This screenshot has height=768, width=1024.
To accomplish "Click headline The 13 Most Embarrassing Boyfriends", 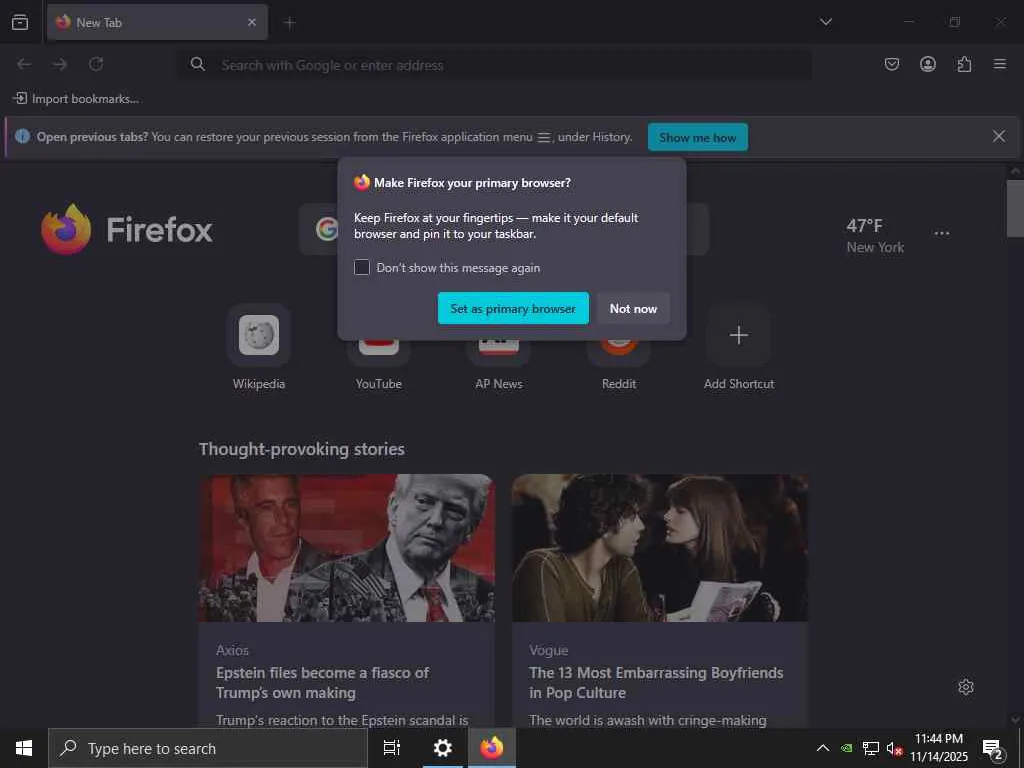I will (656, 682).
